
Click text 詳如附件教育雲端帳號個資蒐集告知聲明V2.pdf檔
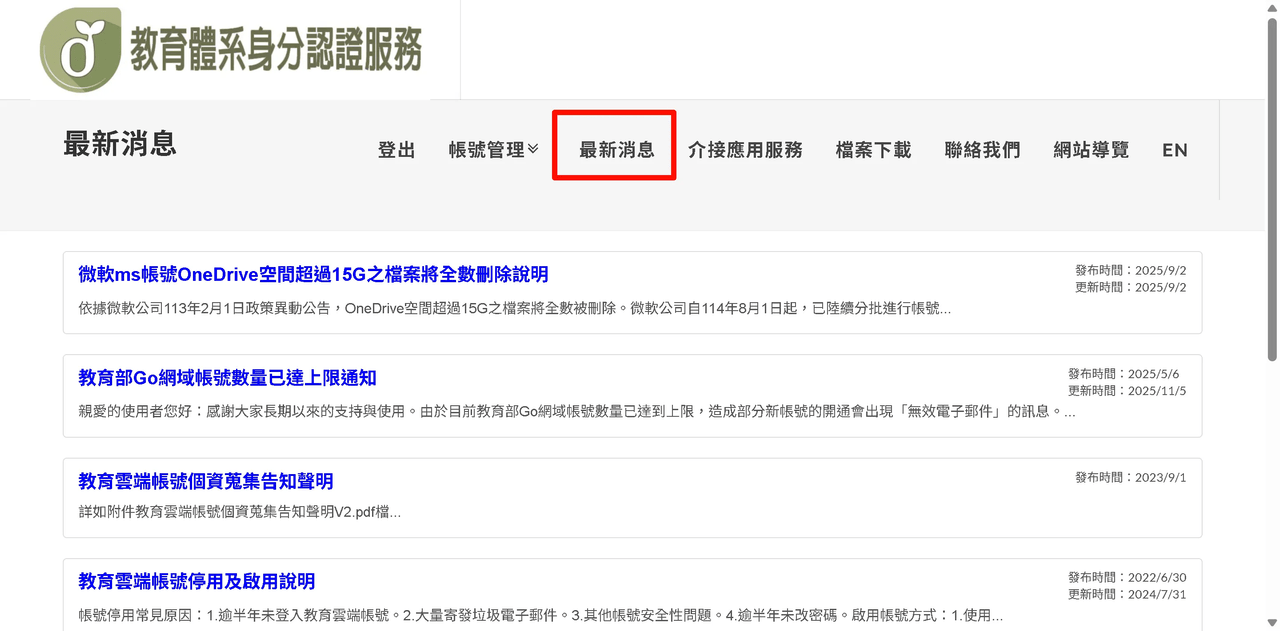click(x=240, y=512)
